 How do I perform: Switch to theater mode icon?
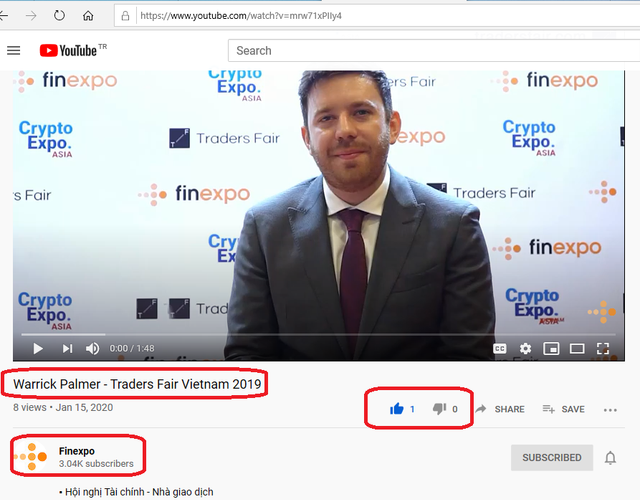(577, 349)
